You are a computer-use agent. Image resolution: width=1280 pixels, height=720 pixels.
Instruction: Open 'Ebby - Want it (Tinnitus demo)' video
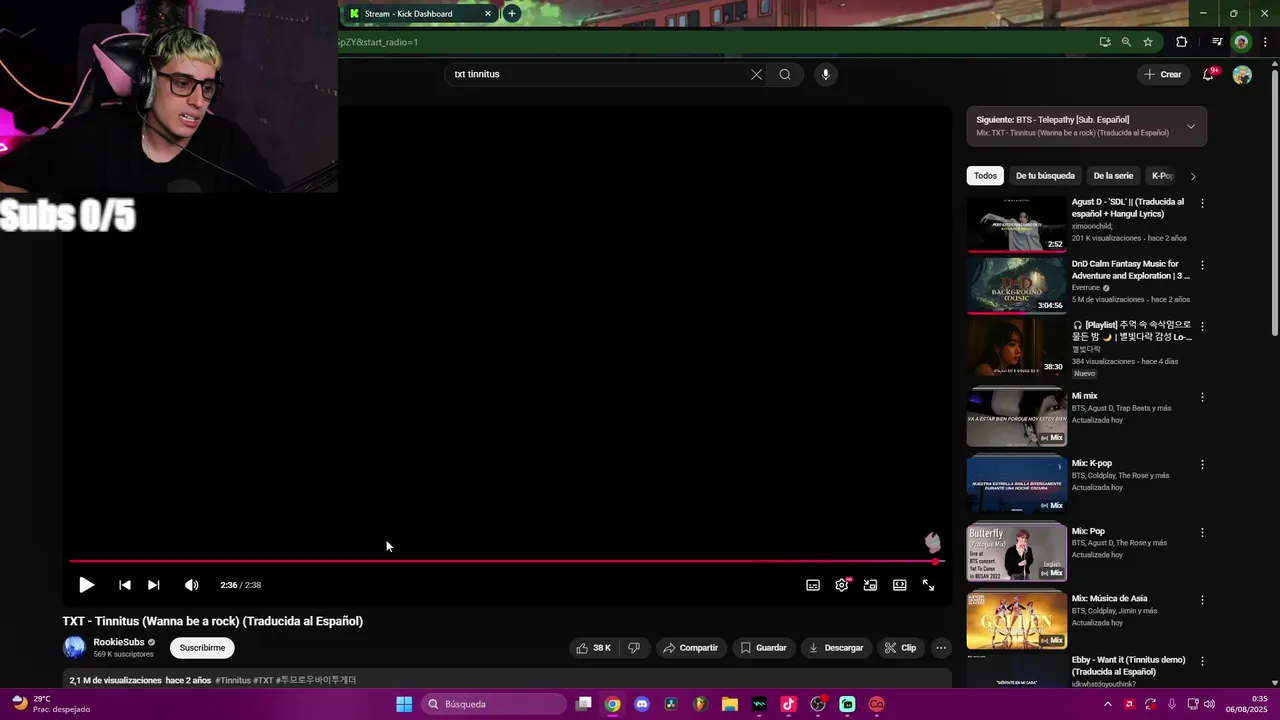[1128, 665]
